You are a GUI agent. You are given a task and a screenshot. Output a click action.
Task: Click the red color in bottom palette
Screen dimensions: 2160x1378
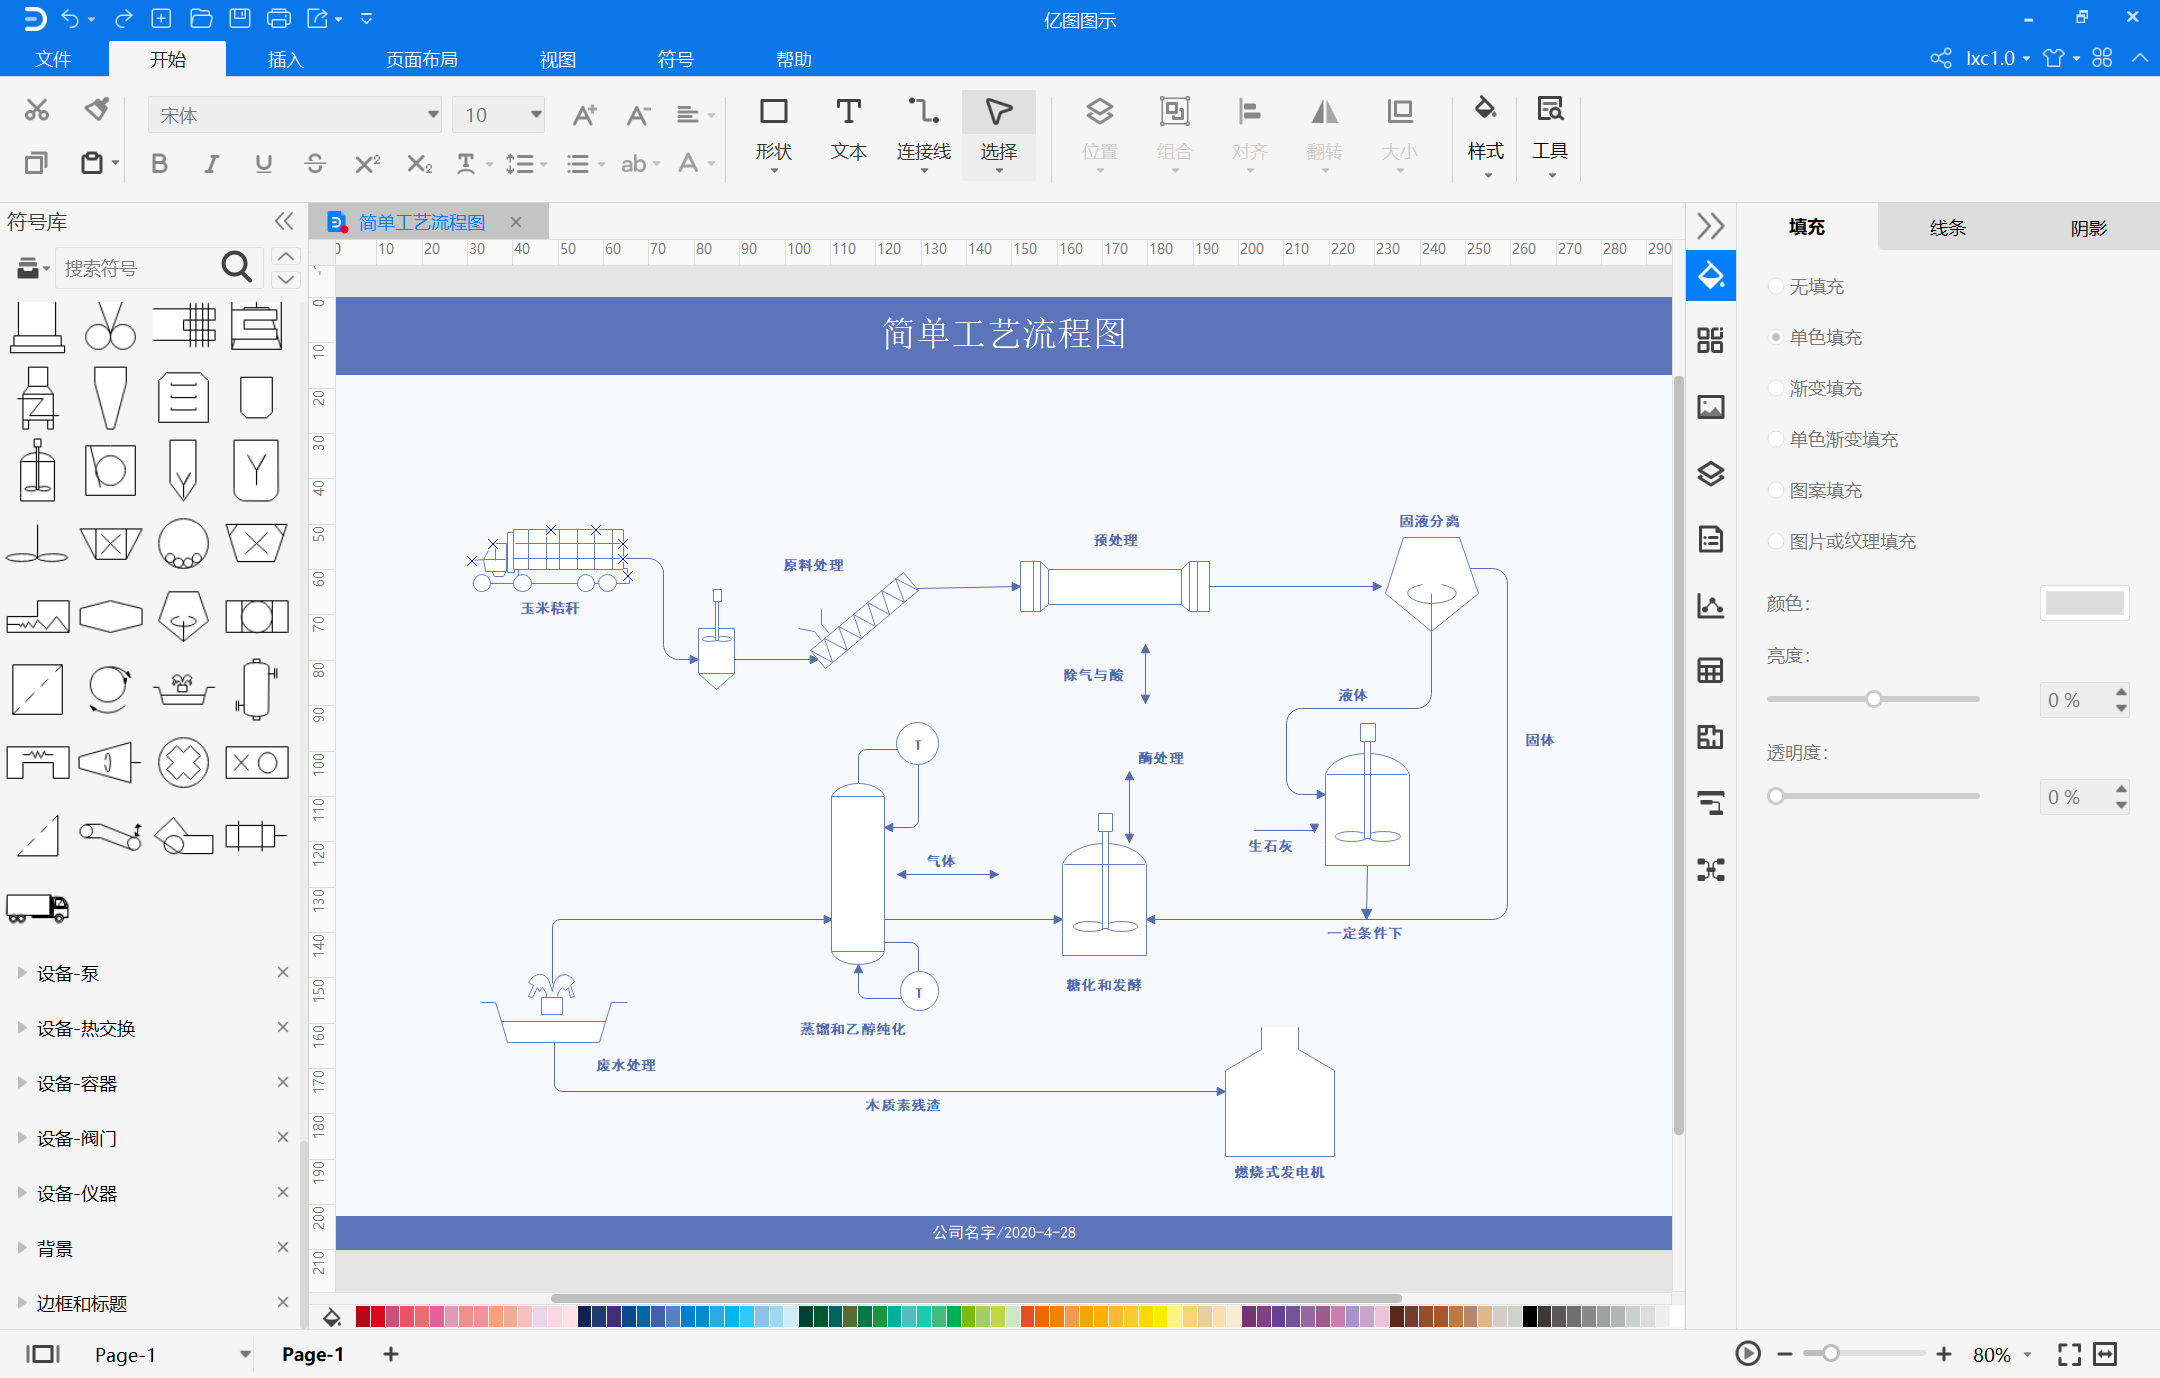(378, 1316)
